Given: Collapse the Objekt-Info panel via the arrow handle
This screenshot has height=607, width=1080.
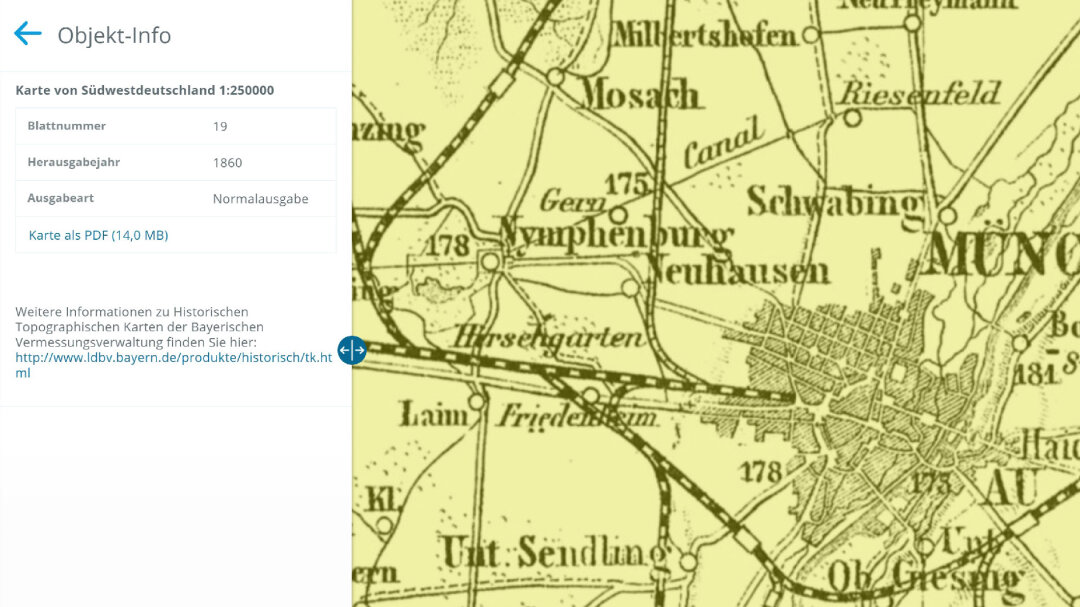Looking at the screenshot, I should (x=351, y=350).
